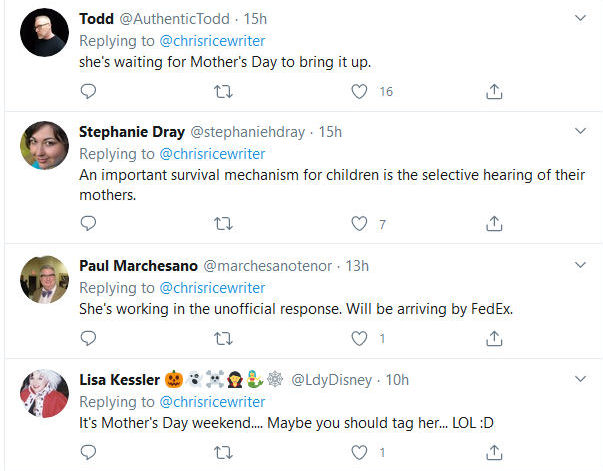603x471 pixels.
Task: Reply to Todd's tweet
Action: click(88, 92)
